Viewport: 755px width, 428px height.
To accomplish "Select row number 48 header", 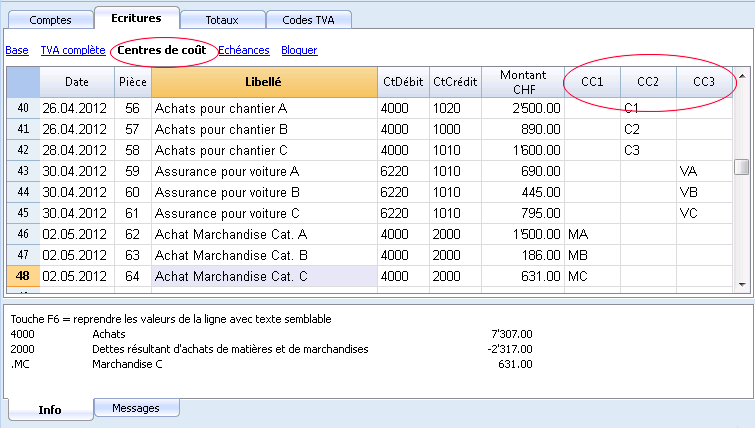I will tap(23, 276).
